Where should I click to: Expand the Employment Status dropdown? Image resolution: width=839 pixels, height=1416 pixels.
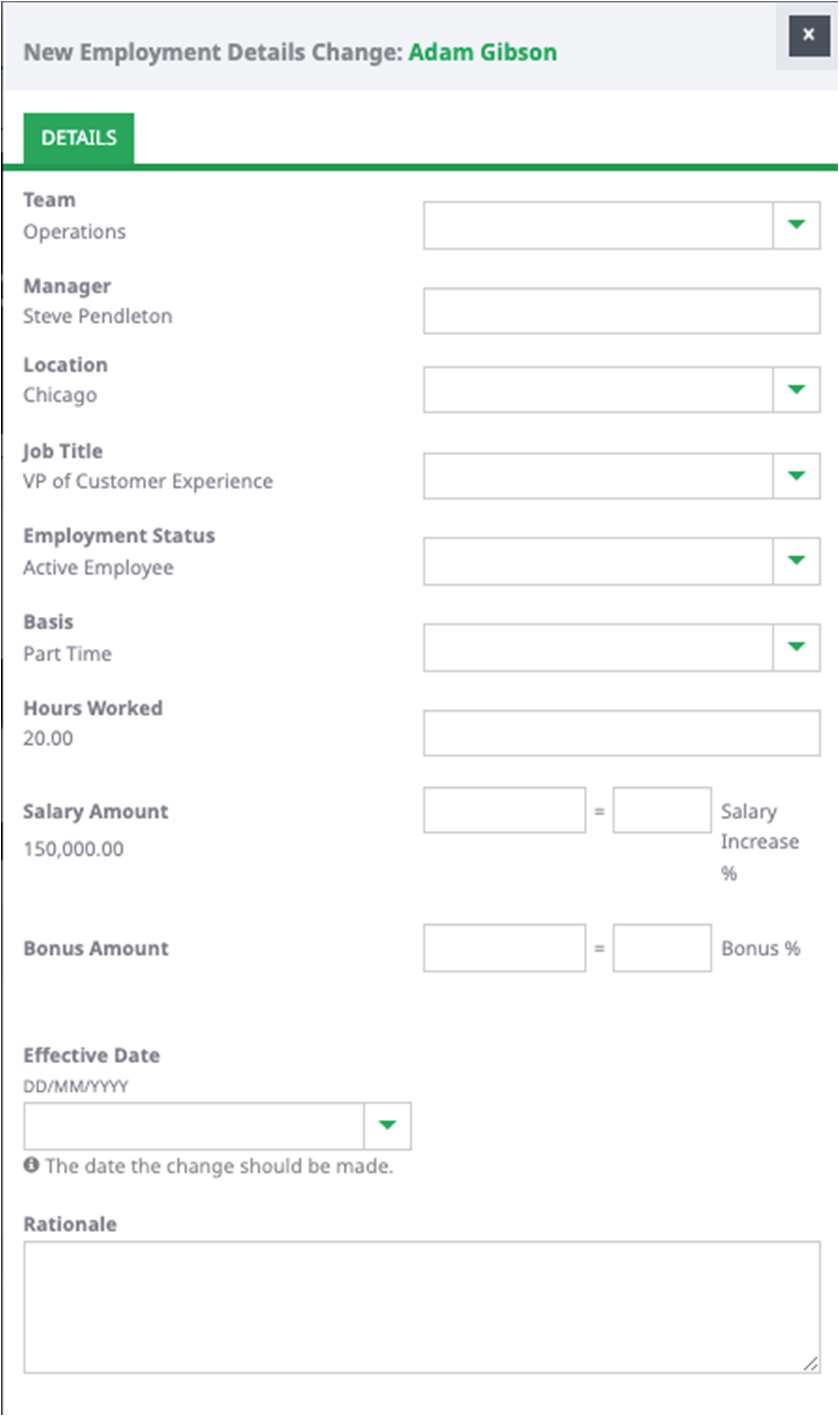[796, 561]
